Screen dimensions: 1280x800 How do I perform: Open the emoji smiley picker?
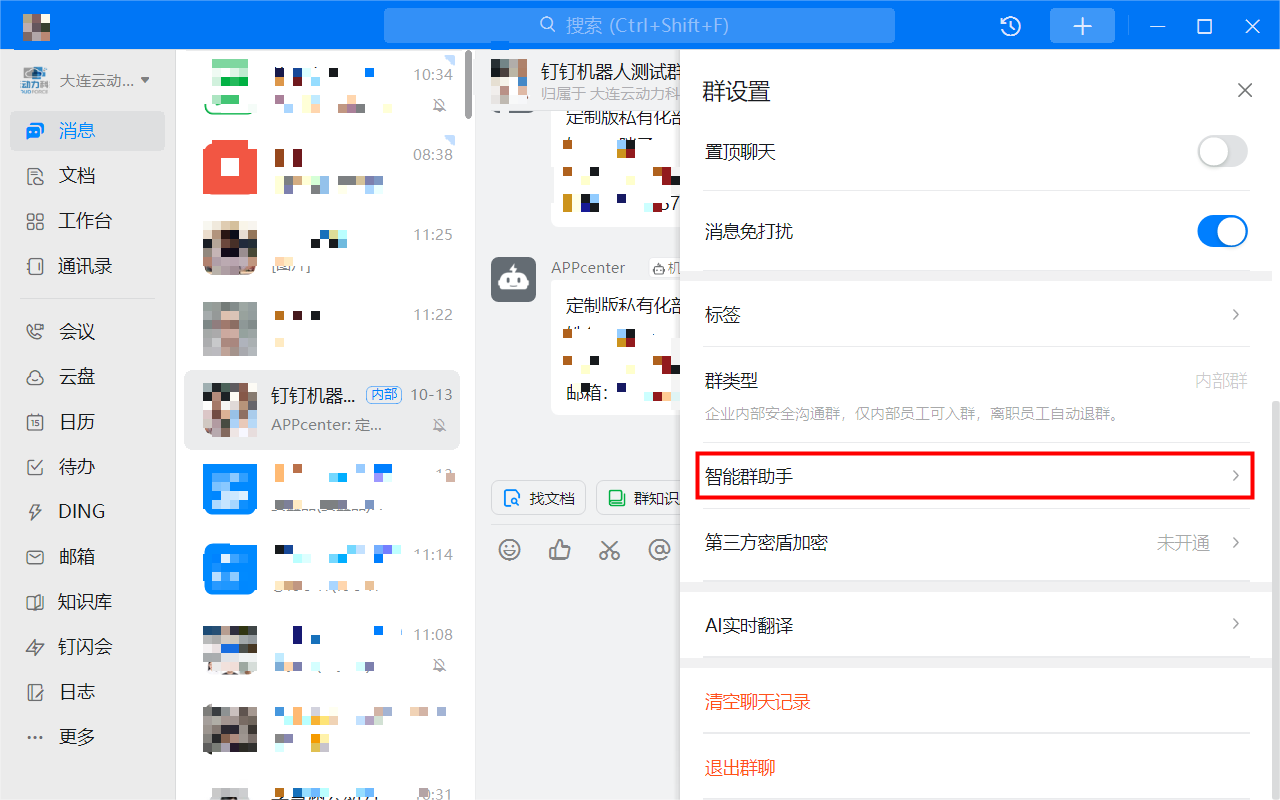pos(510,549)
